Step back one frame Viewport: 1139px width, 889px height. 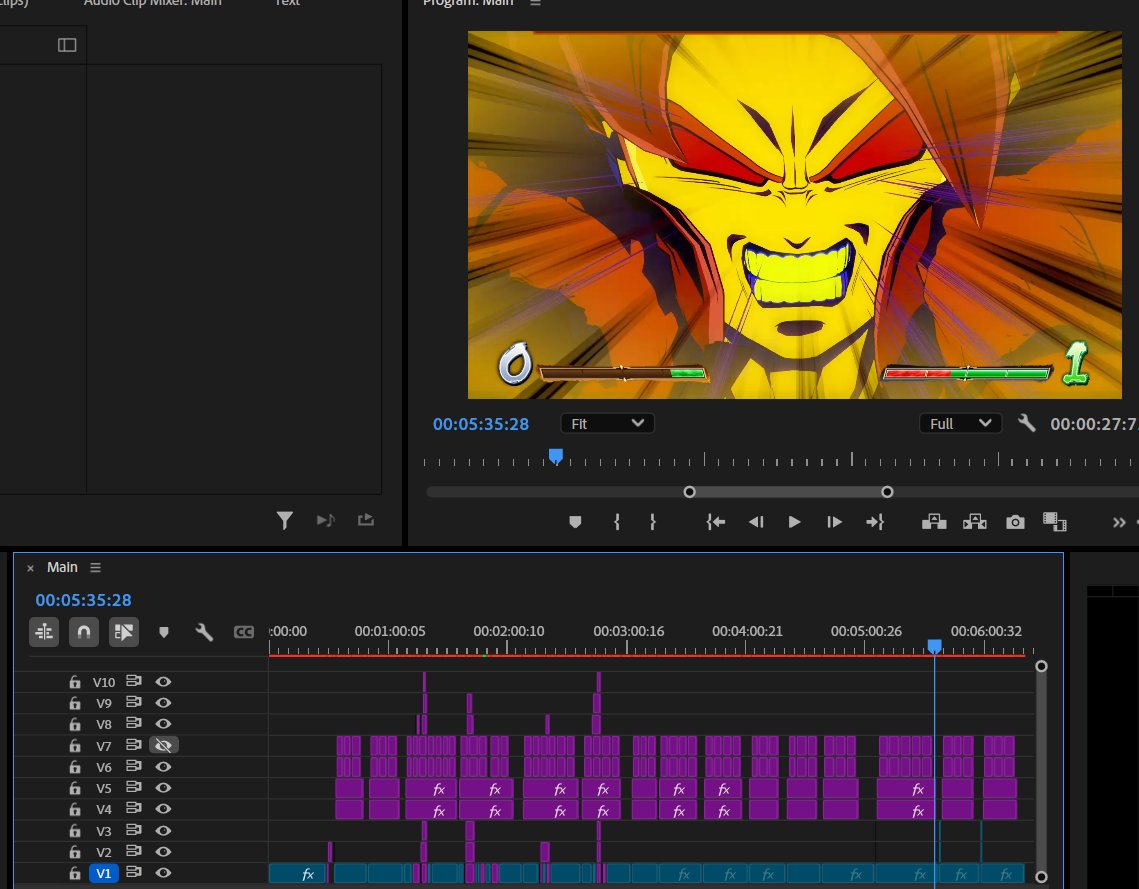tap(756, 522)
